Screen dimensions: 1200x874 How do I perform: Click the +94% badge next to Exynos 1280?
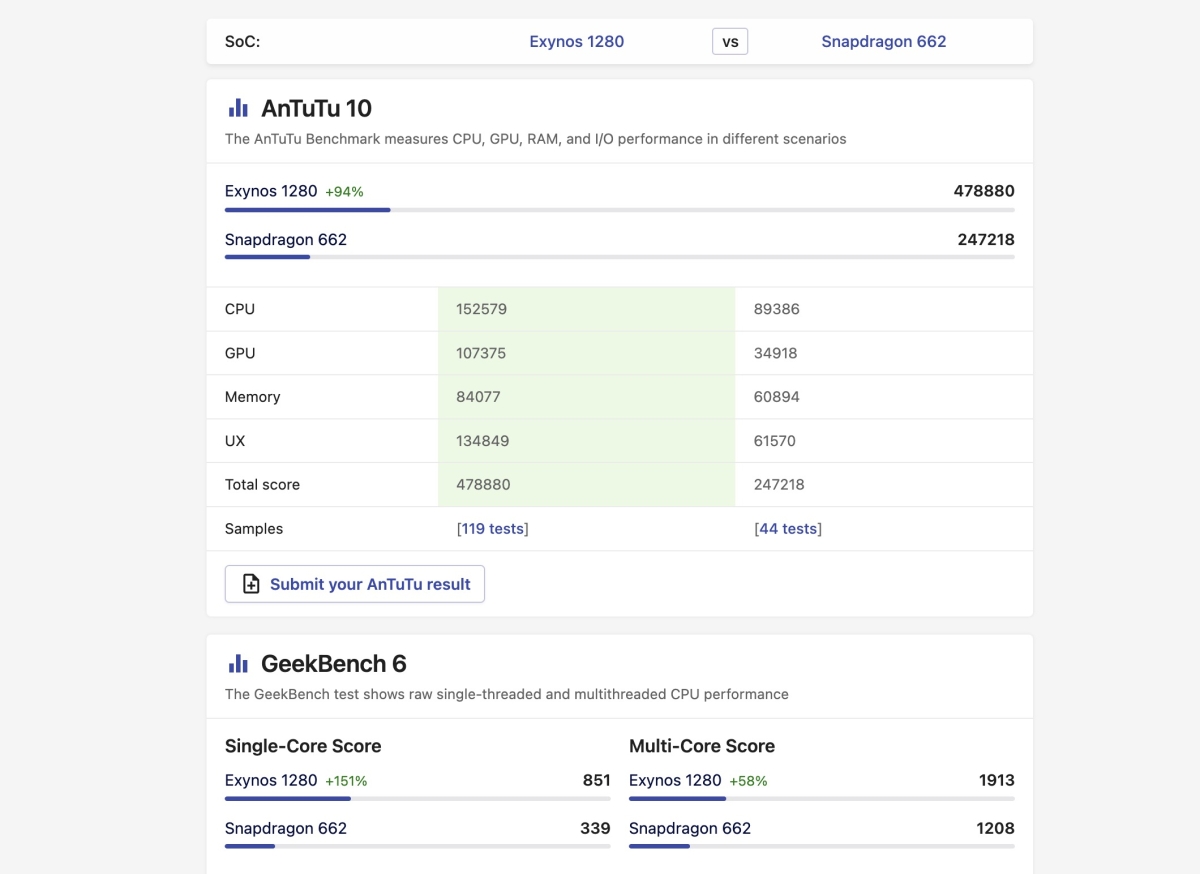(x=344, y=192)
